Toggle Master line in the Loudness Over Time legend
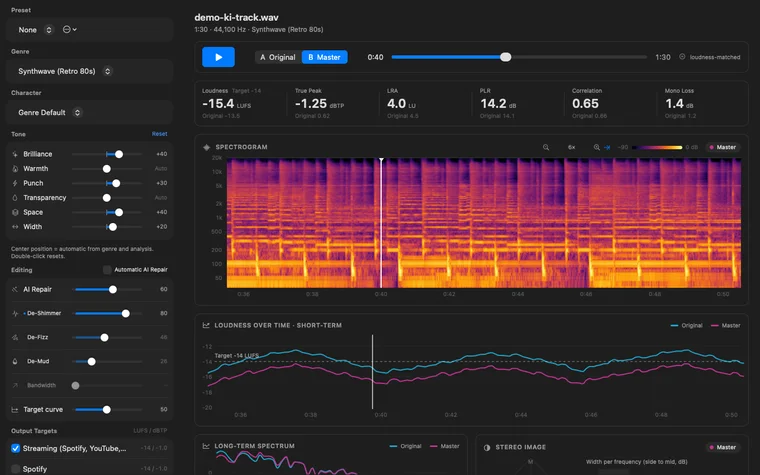The width and height of the screenshot is (760, 475). (726, 326)
